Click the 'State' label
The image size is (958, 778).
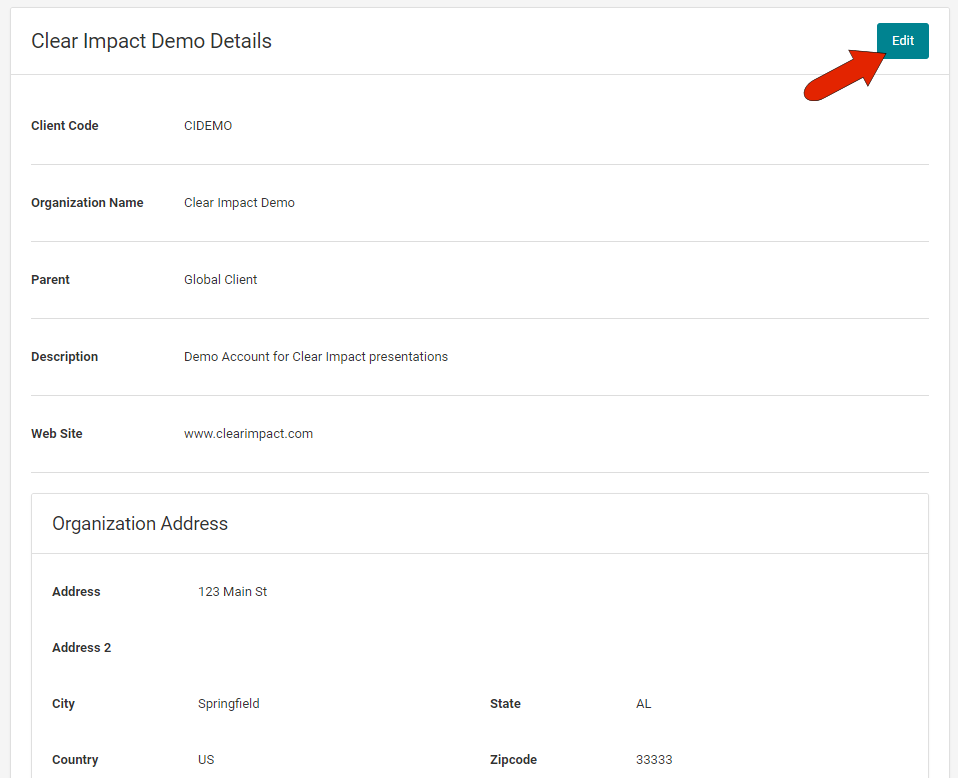[x=505, y=704]
